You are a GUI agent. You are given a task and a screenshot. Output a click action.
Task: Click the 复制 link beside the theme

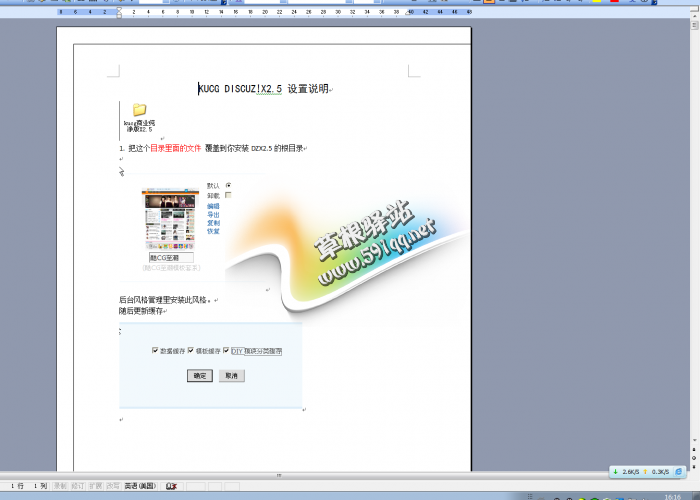(x=213, y=223)
